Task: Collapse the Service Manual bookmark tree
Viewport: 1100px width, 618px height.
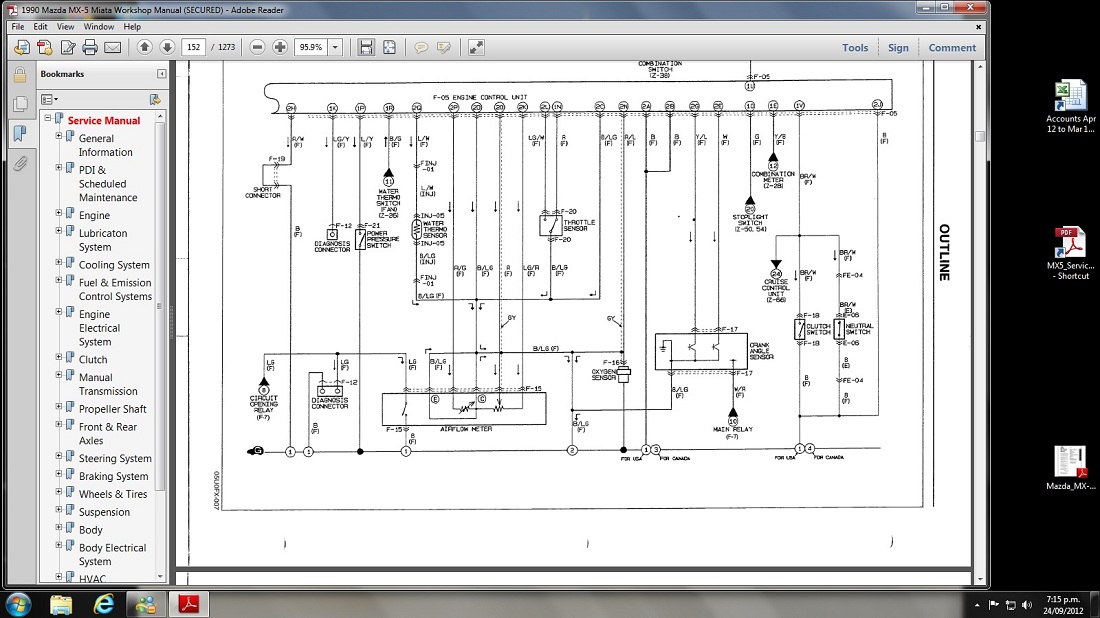Action: pos(48,118)
